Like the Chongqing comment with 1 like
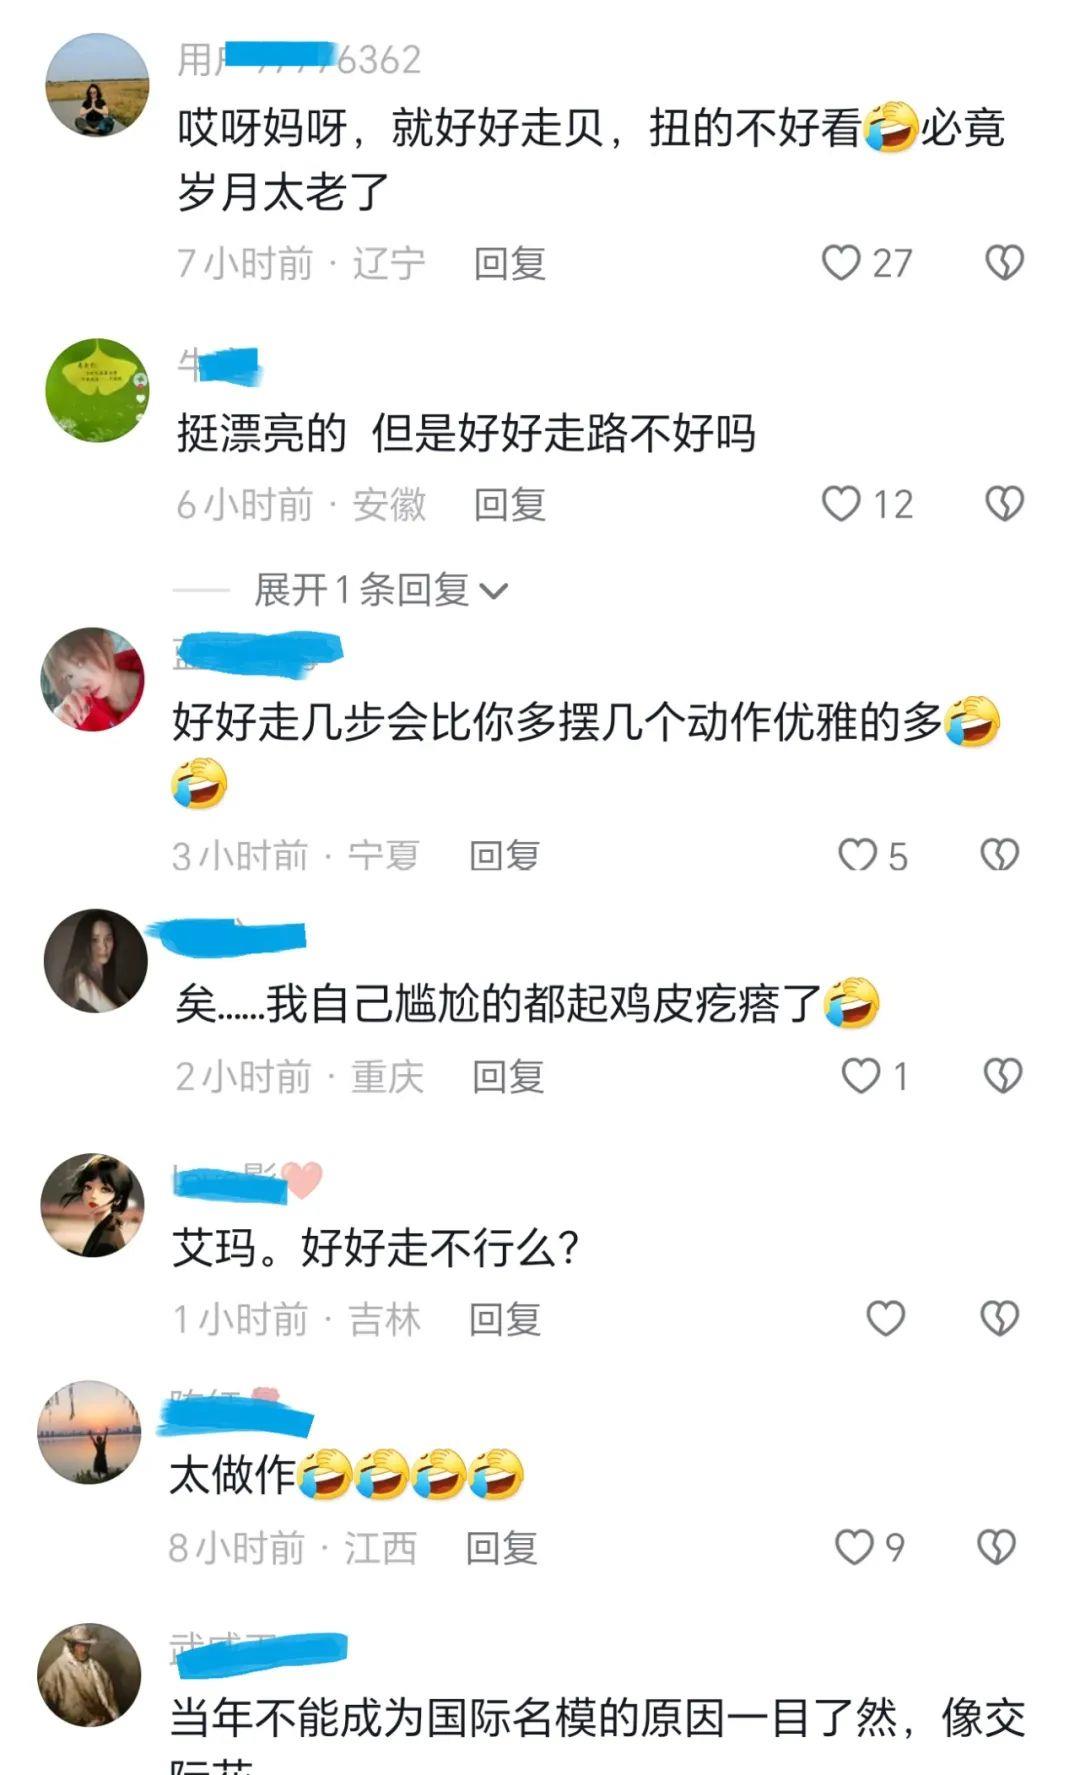The height and width of the screenshot is (1775, 1080). pos(860,1076)
